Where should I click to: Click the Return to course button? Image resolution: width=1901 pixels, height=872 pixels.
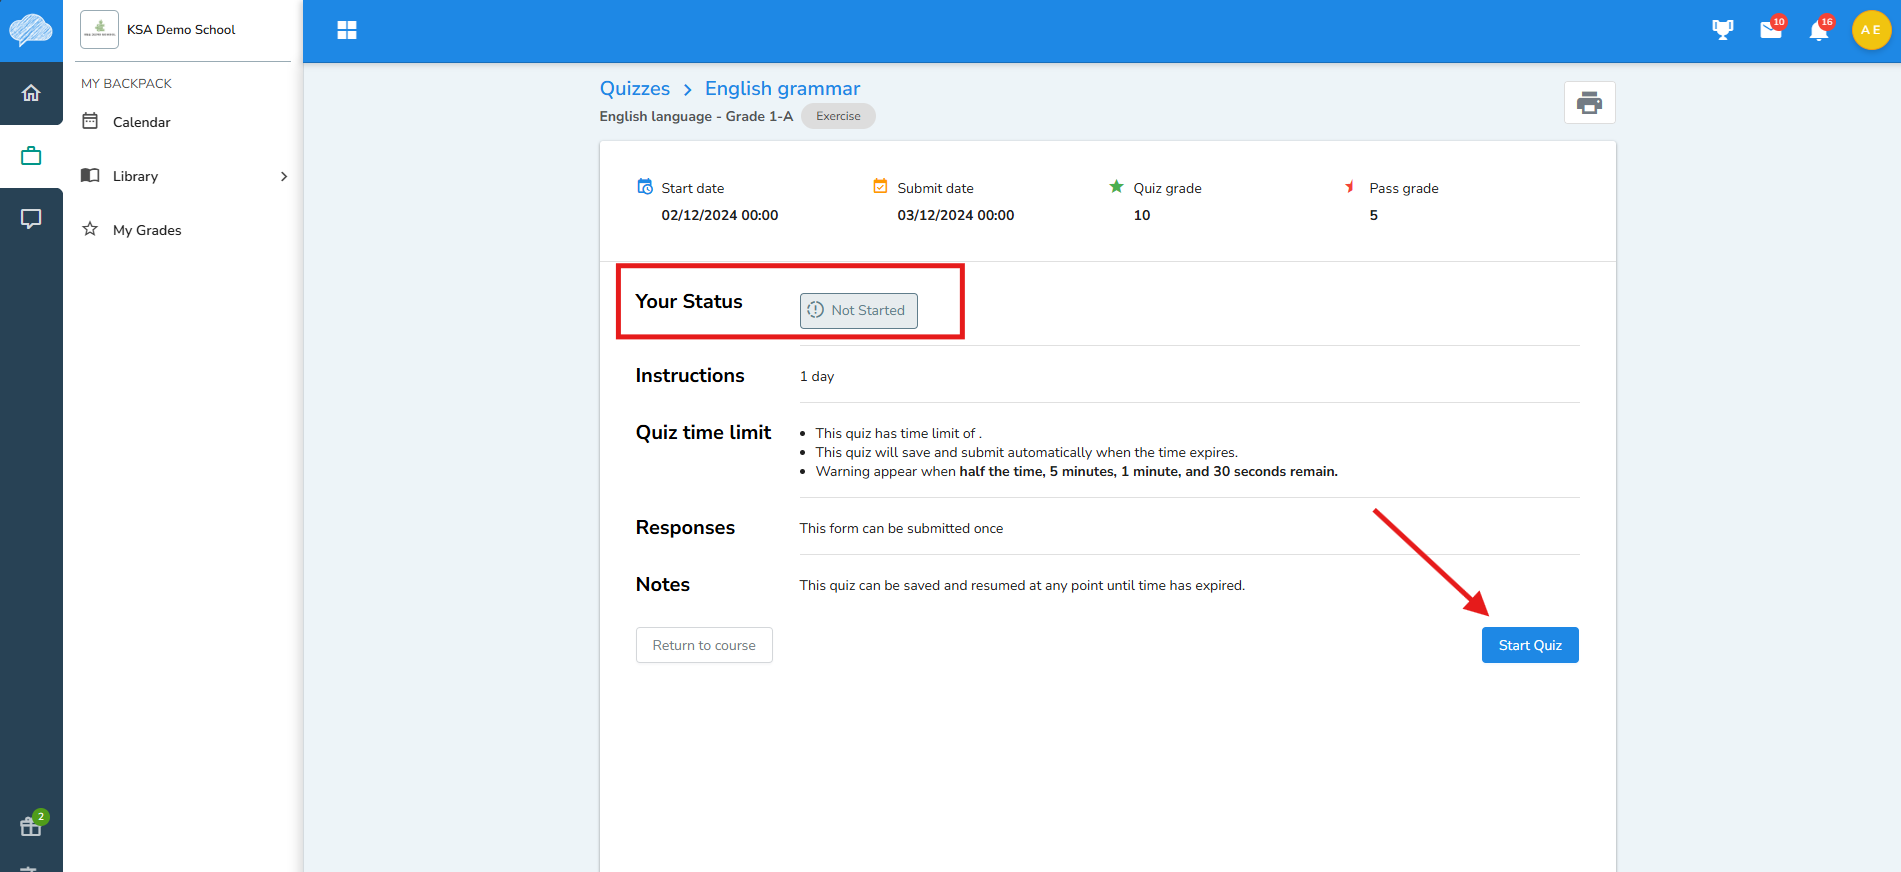pos(704,645)
